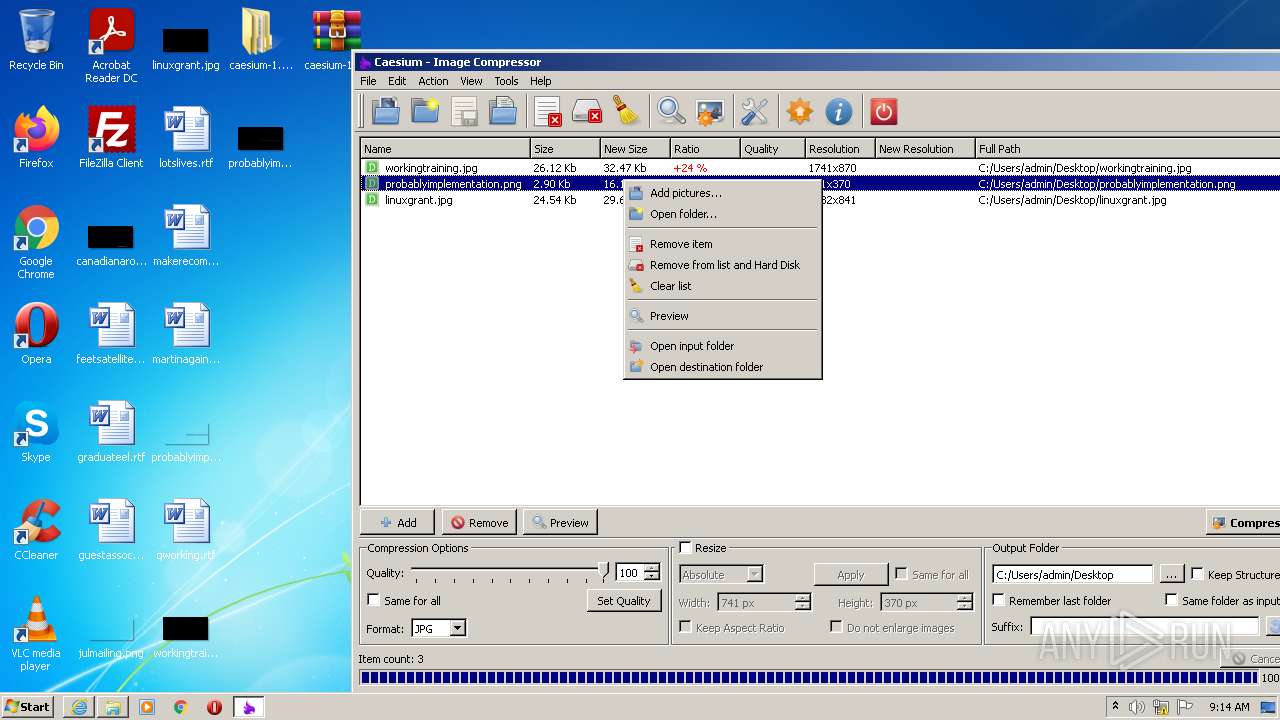The height and width of the screenshot is (720, 1280).
Task: Open the Tools menu
Action: [506, 81]
